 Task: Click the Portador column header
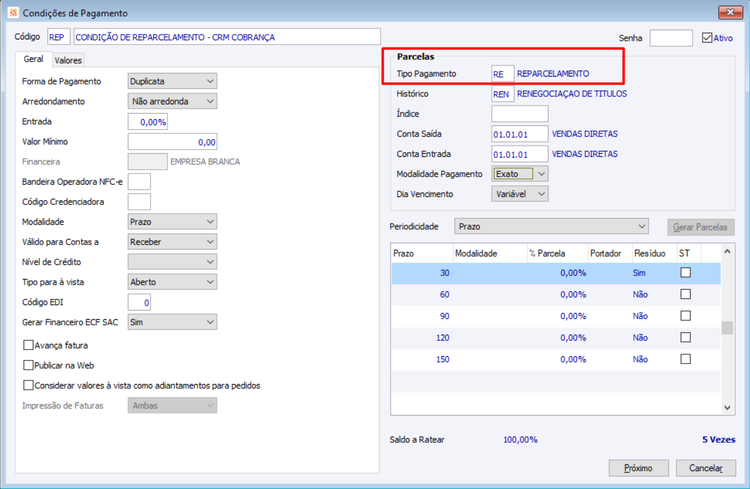(609, 253)
